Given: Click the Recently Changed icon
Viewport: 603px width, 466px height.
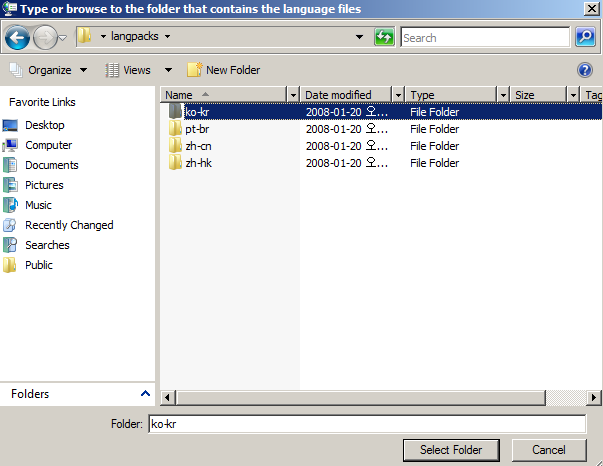Looking at the screenshot, I should (10, 225).
